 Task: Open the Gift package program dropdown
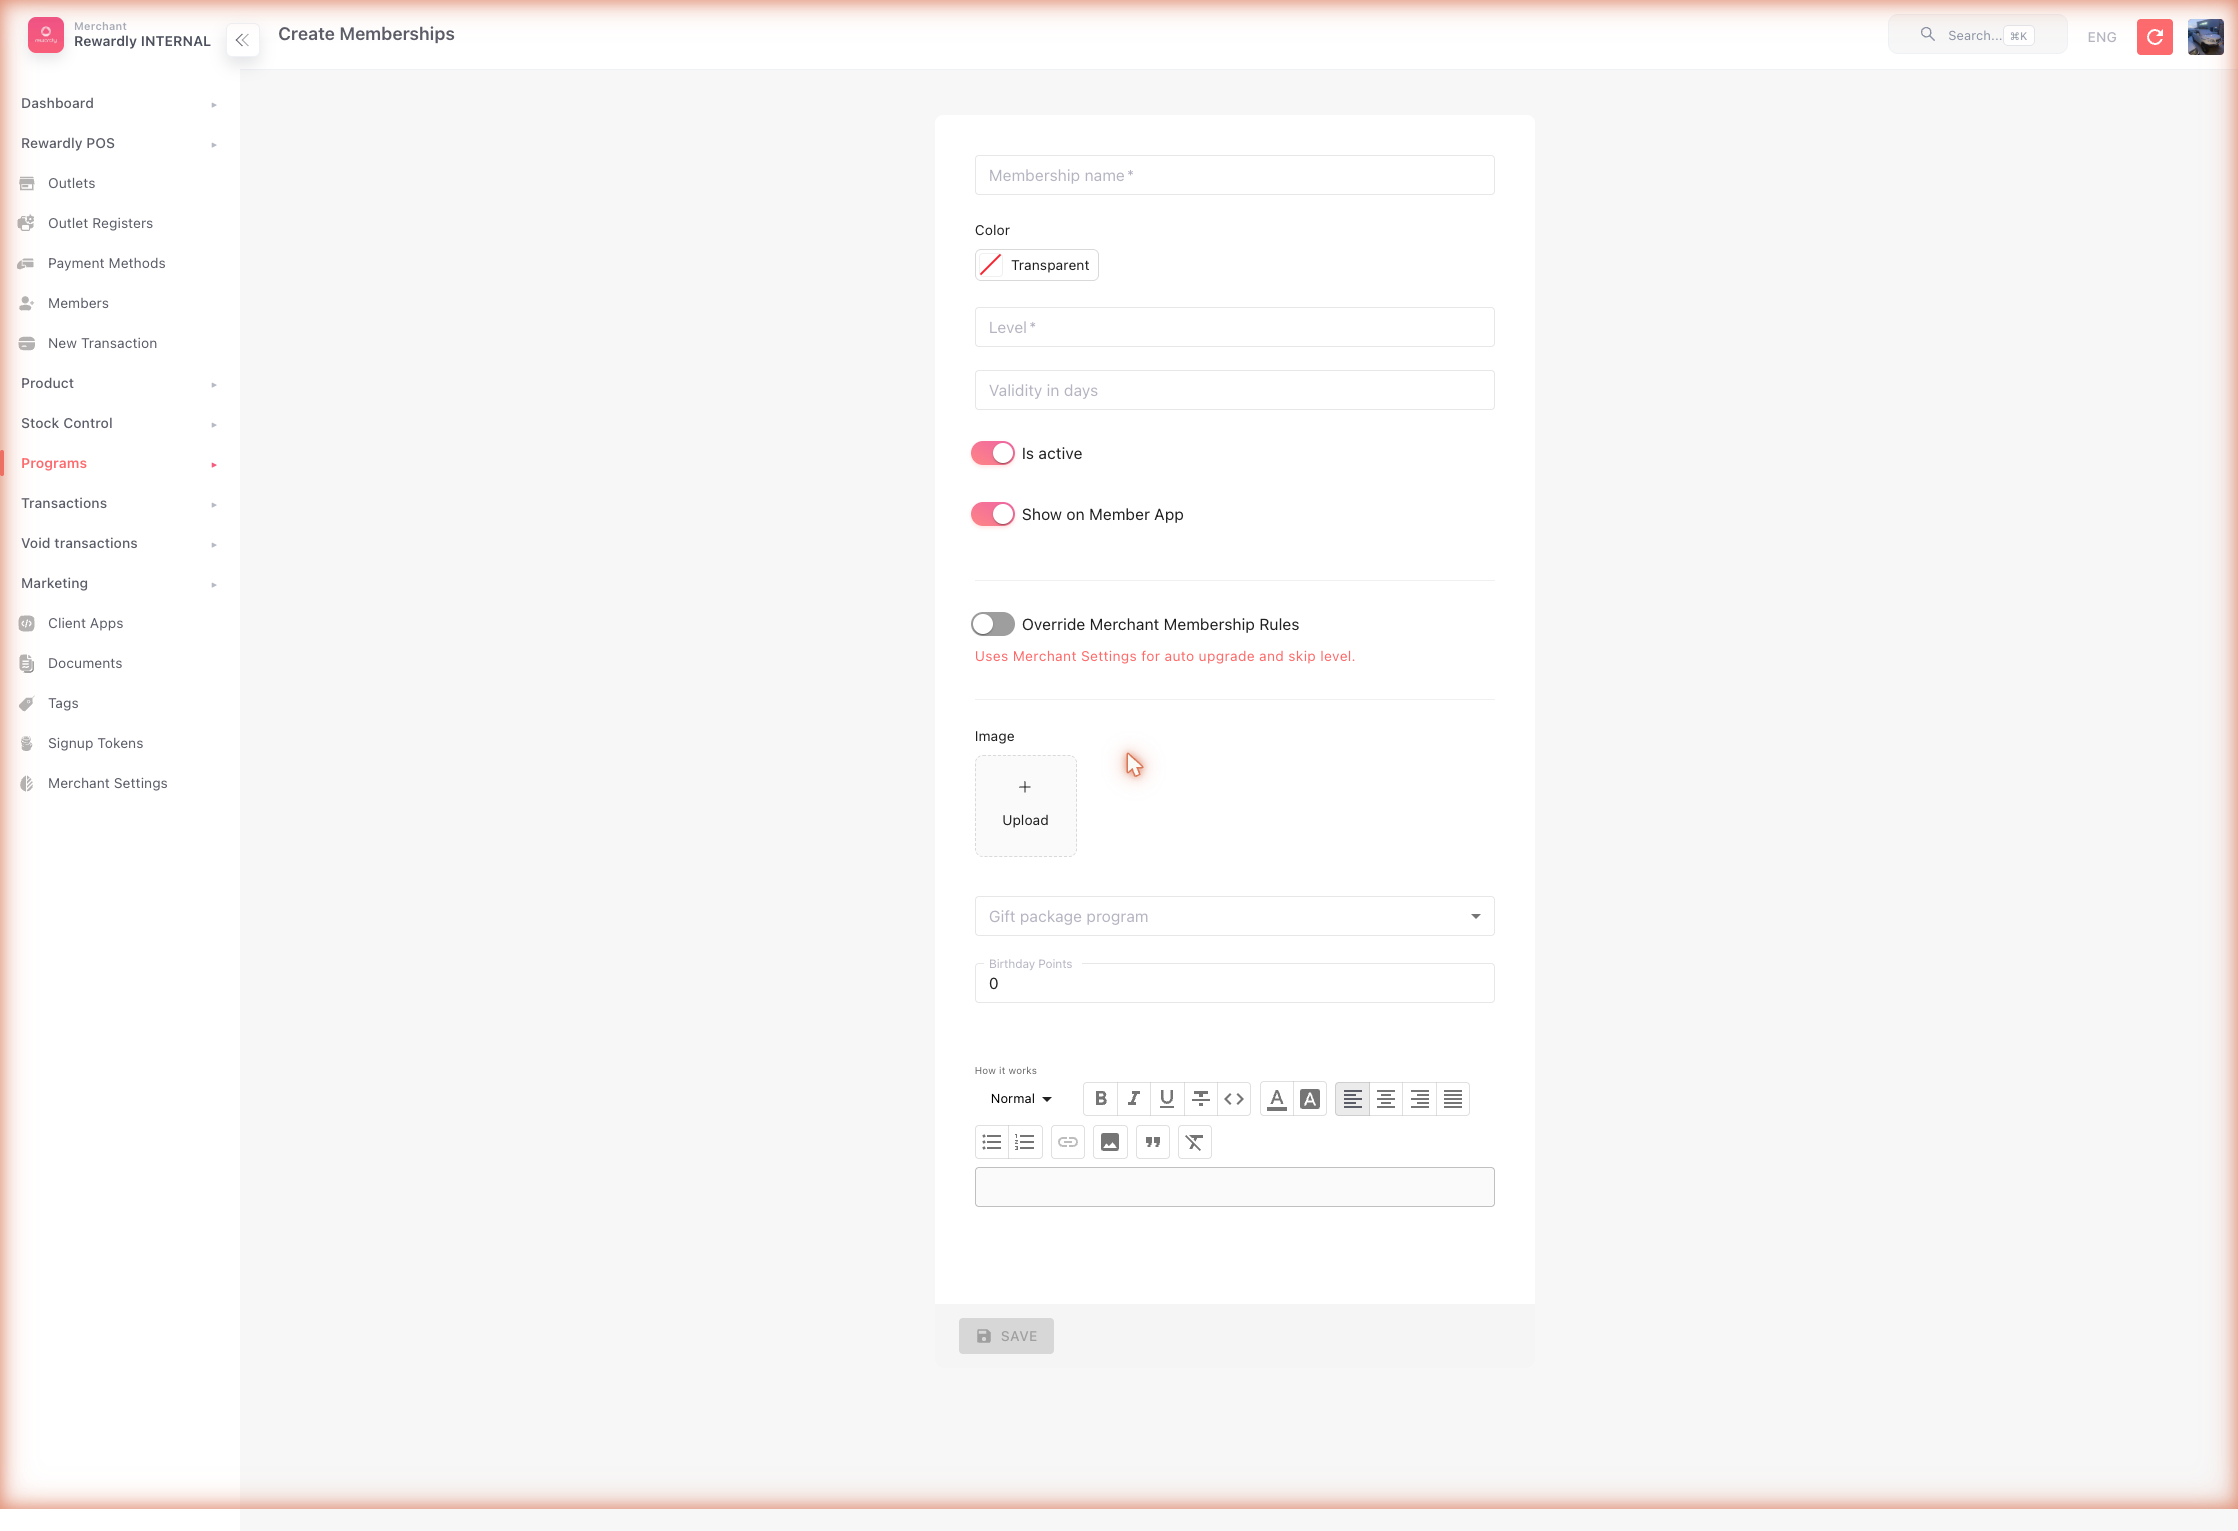coord(1234,916)
